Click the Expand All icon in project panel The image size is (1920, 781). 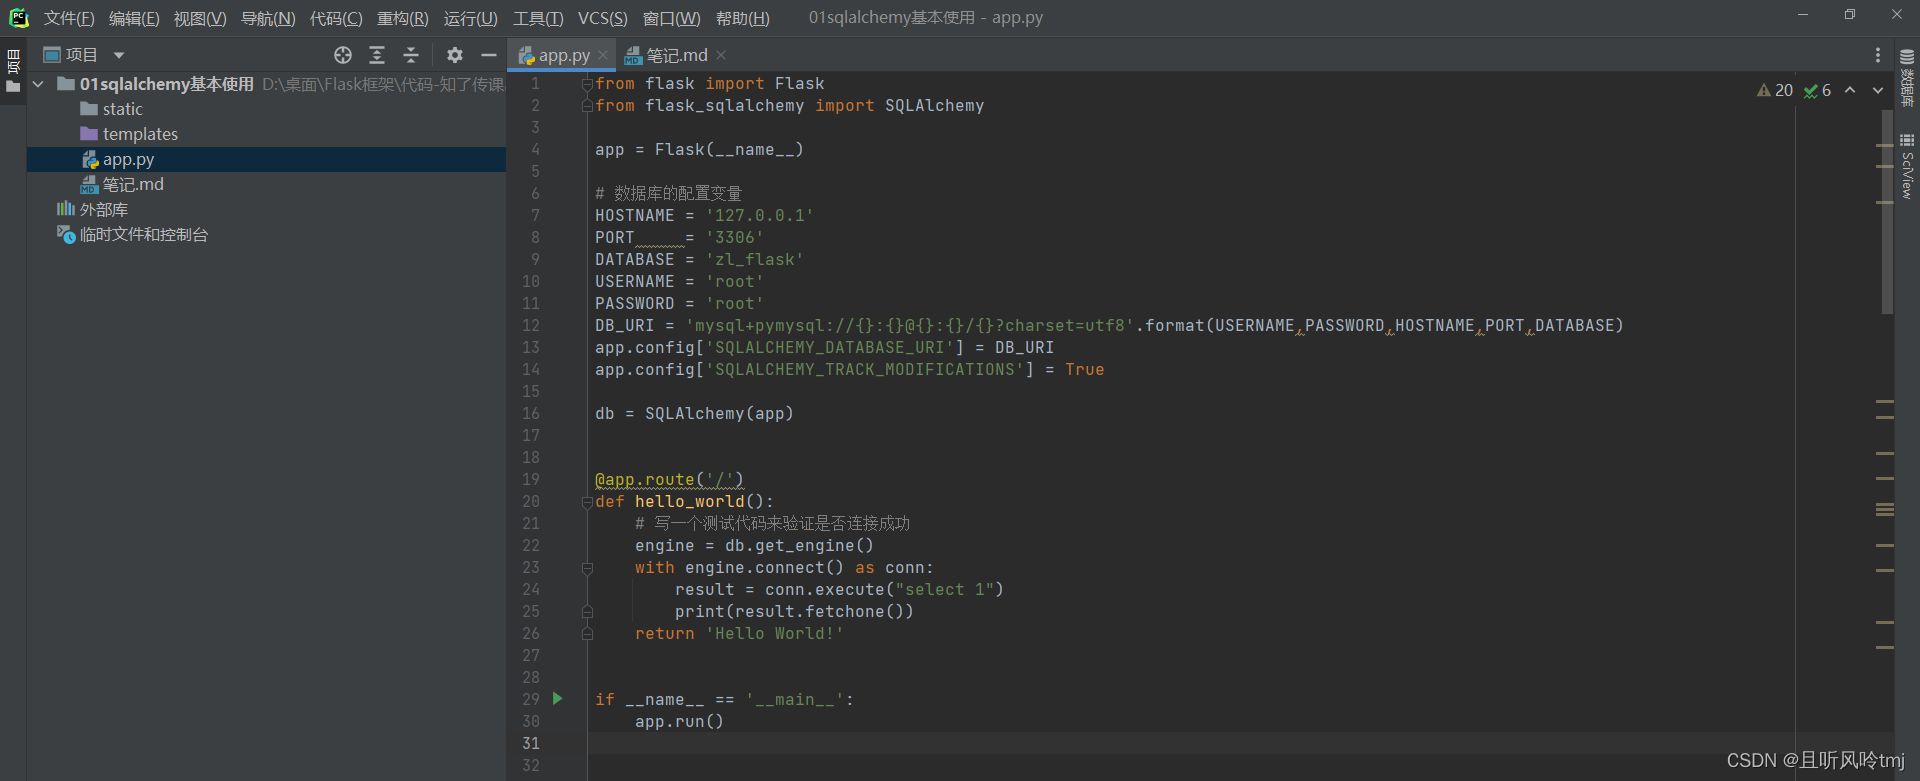click(377, 55)
